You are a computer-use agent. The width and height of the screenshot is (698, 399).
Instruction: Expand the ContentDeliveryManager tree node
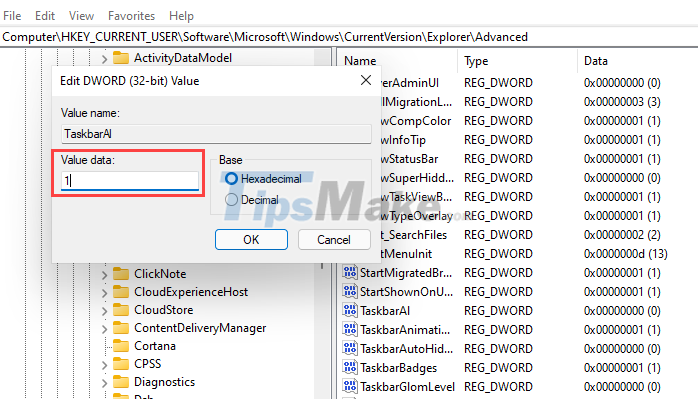104,329
